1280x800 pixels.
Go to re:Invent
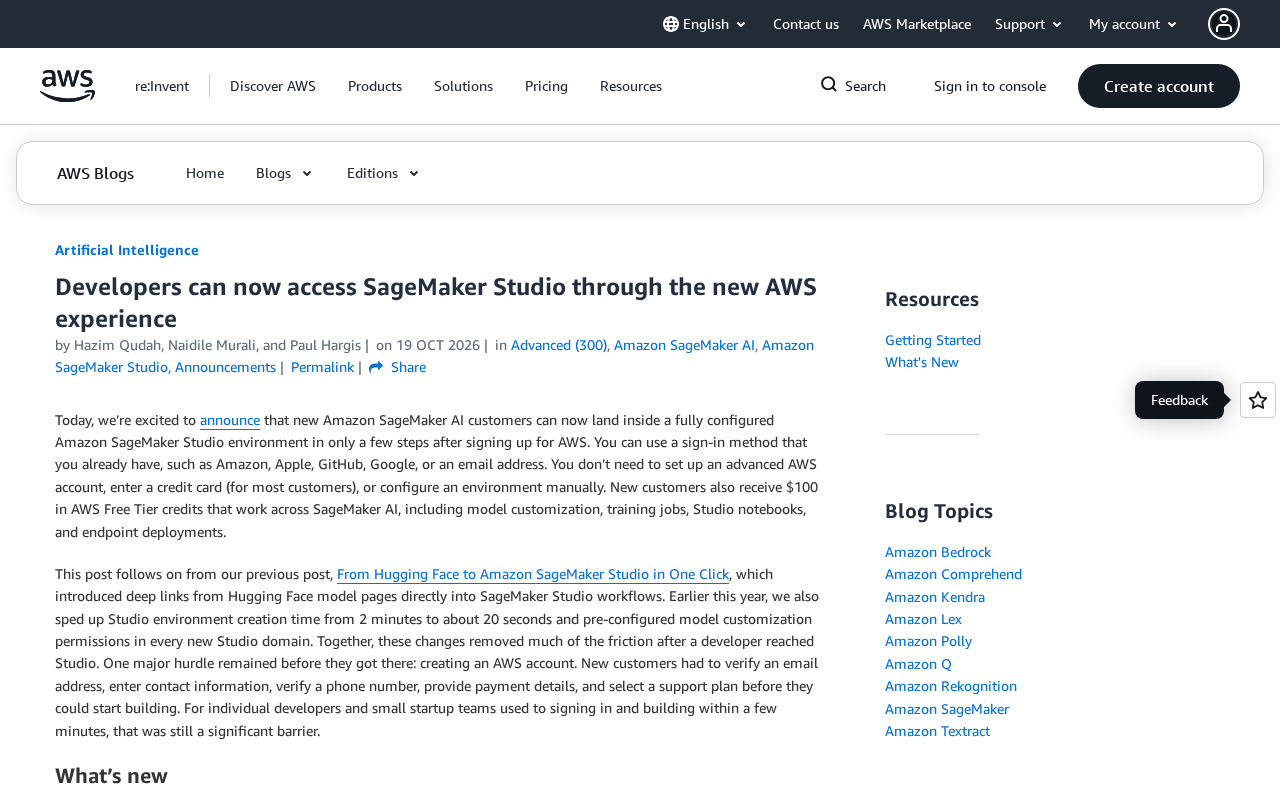[162, 86]
